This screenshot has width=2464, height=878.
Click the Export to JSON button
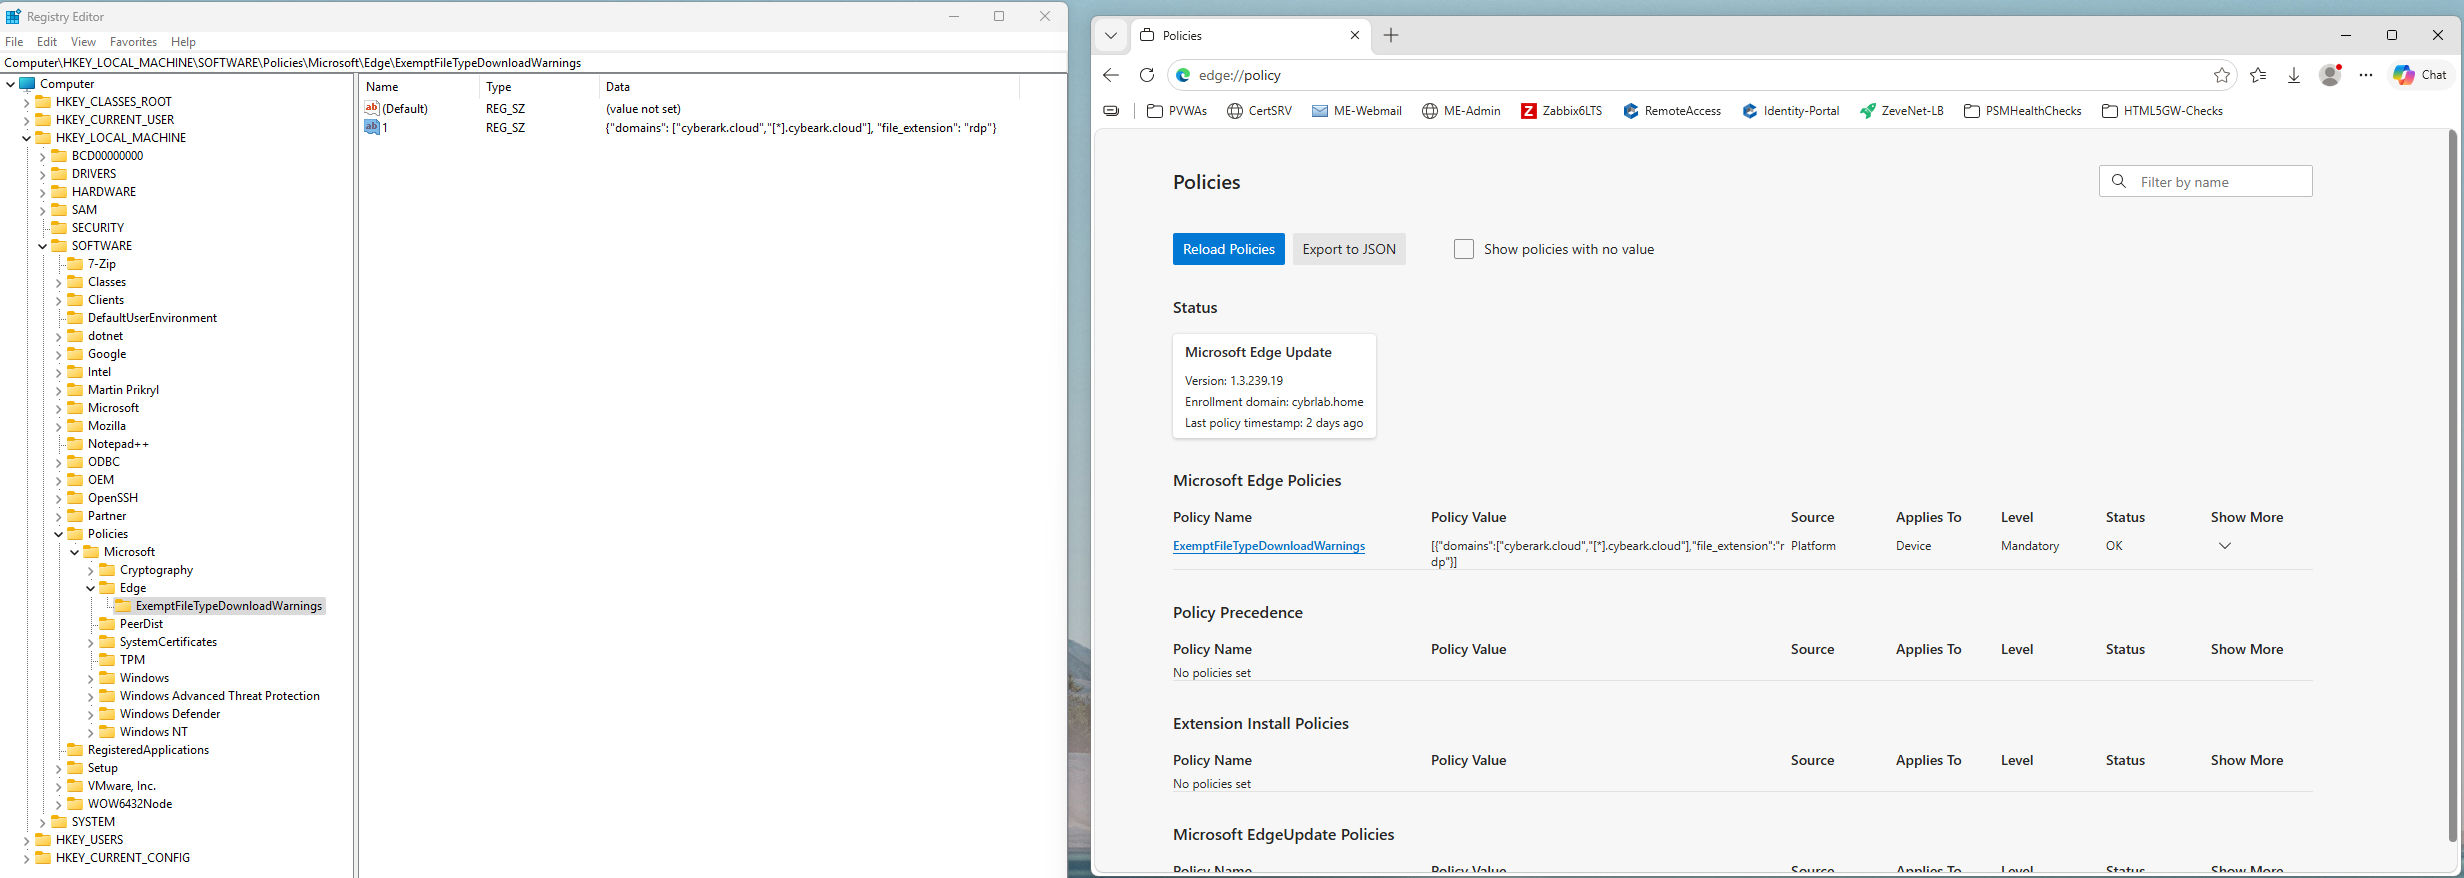tap(1348, 249)
